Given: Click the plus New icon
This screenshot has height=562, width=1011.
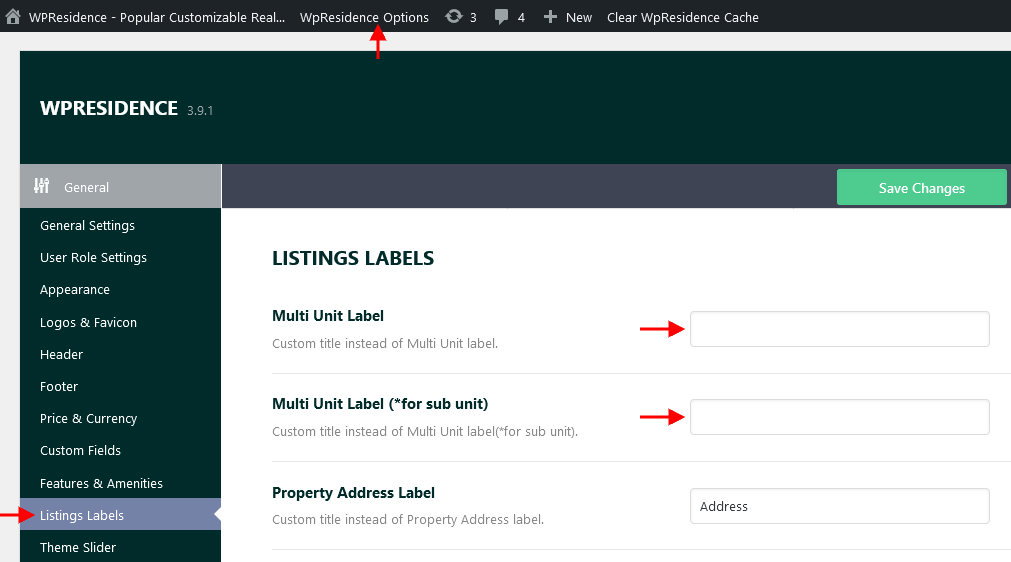Looking at the screenshot, I should pyautogui.click(x=550, y=17).
